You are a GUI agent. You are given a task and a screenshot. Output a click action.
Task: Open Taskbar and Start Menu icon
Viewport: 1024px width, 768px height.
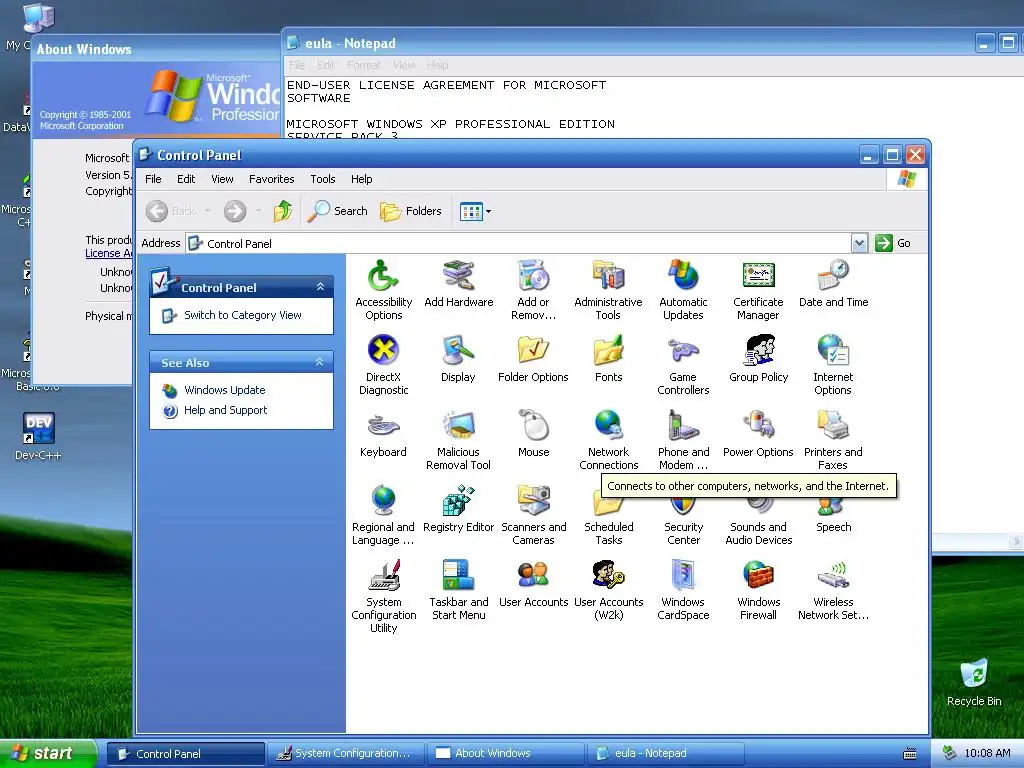(x=458, y=575)
